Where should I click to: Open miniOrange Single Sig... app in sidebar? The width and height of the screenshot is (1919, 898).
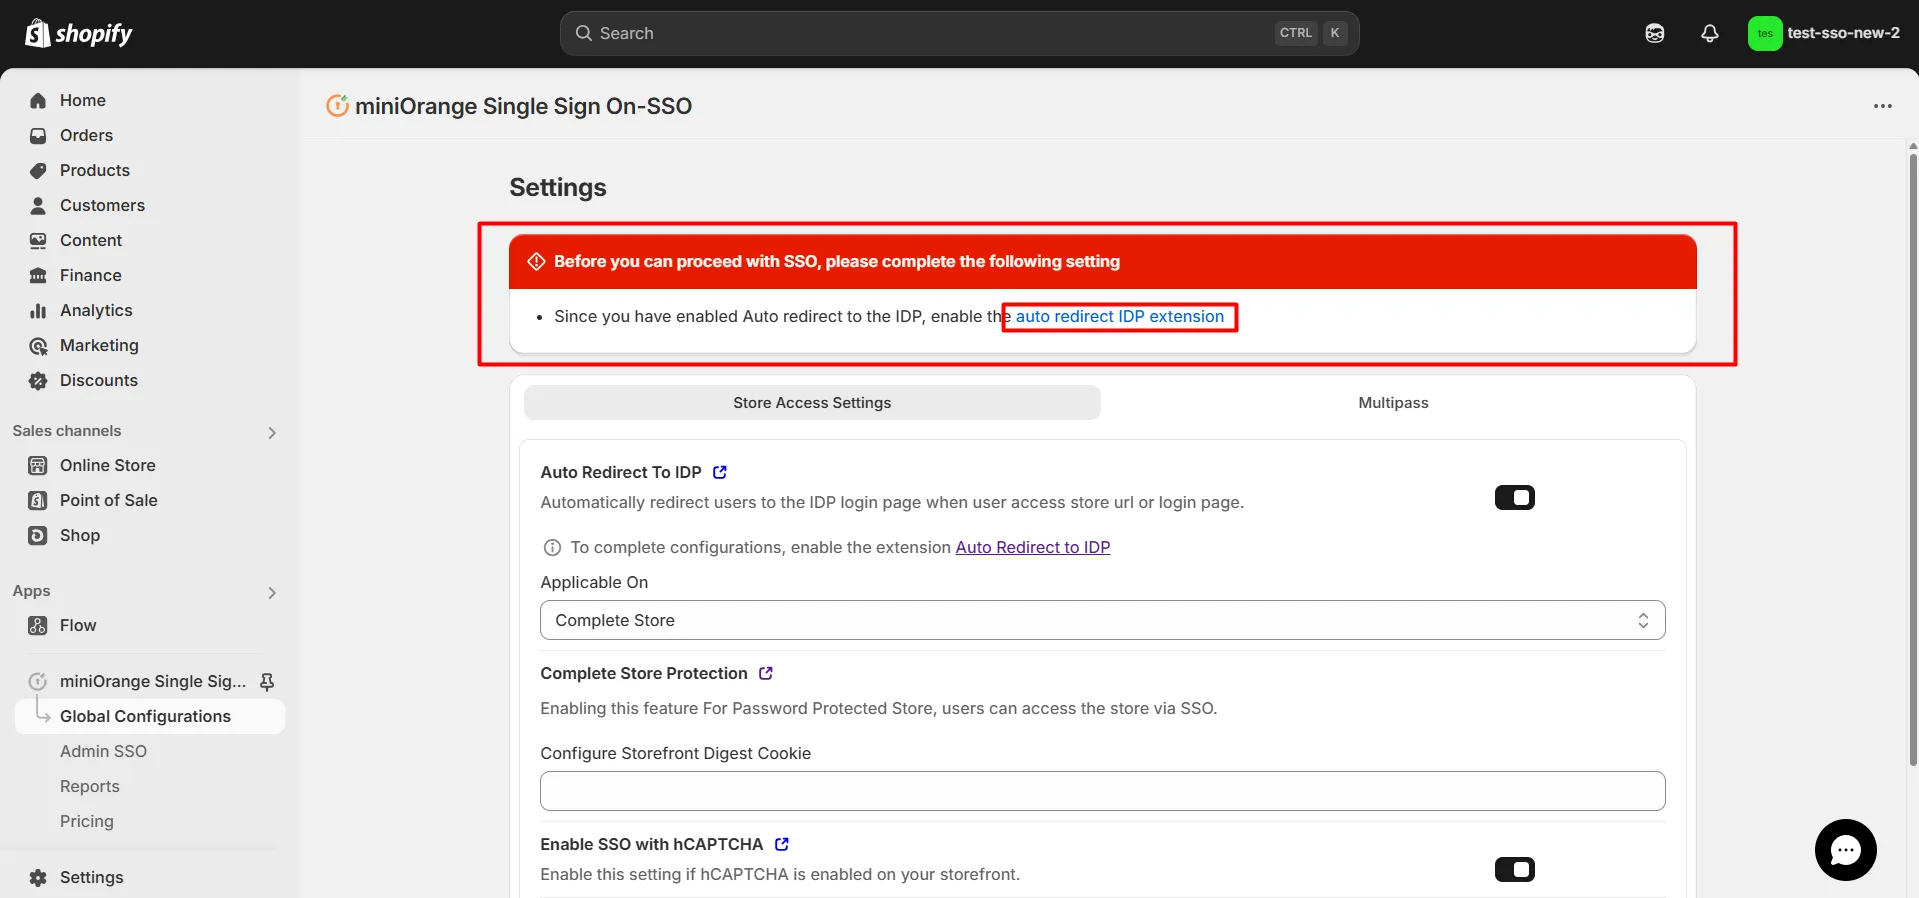152,681
